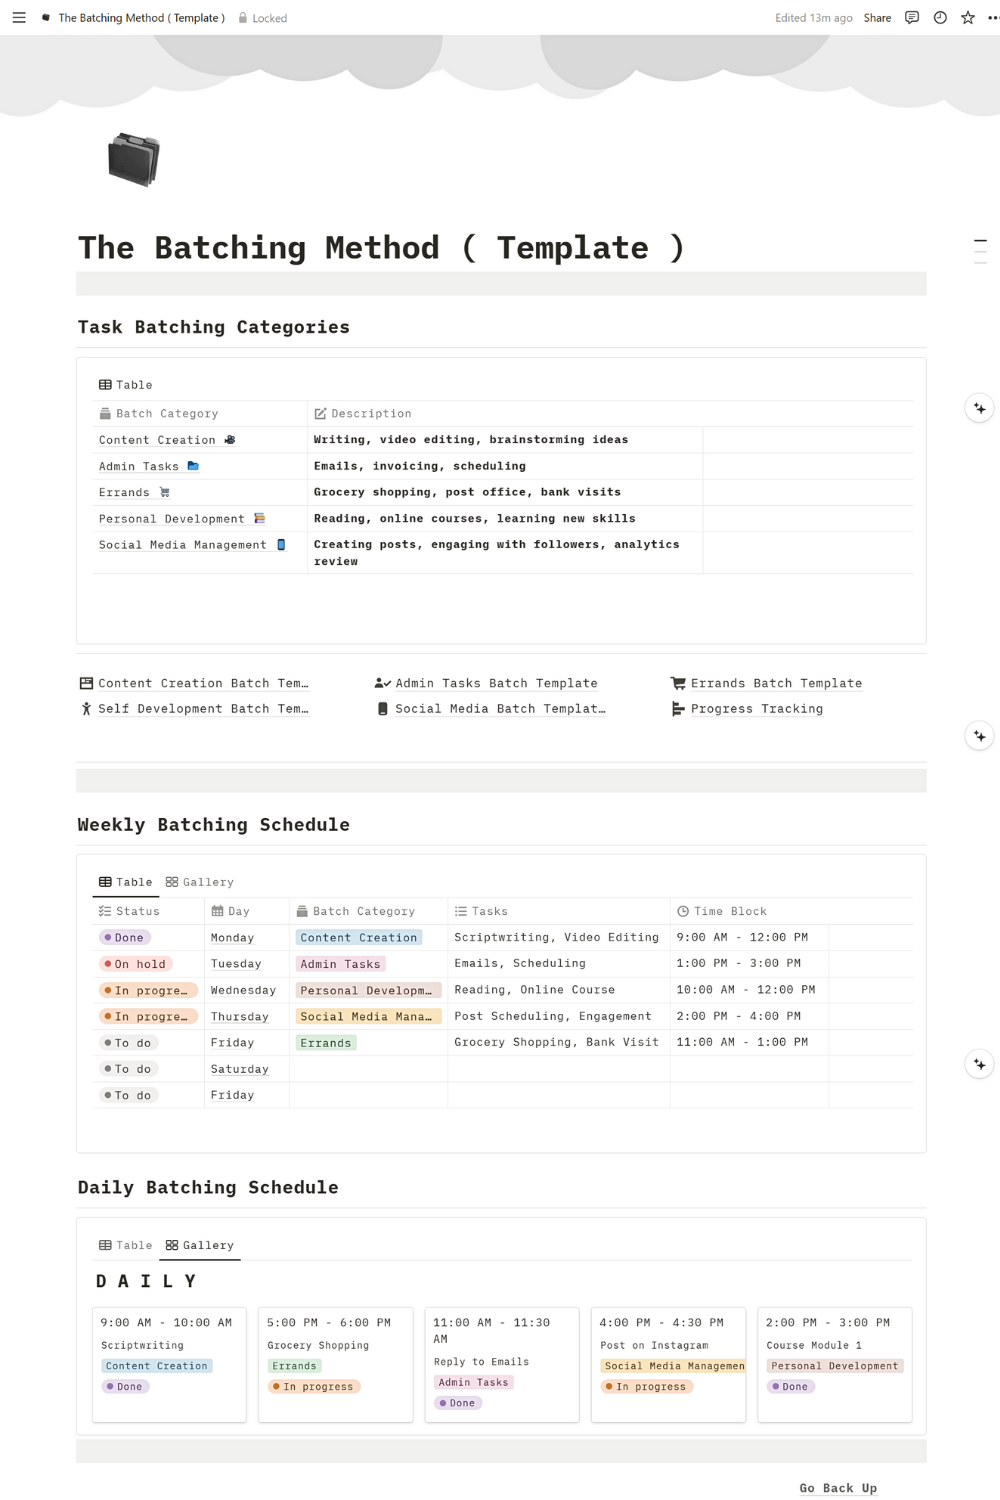Viewport: 1000px width, 1500px height.
Task: Open Done status for Monday row
Action: tap(124, 938)
